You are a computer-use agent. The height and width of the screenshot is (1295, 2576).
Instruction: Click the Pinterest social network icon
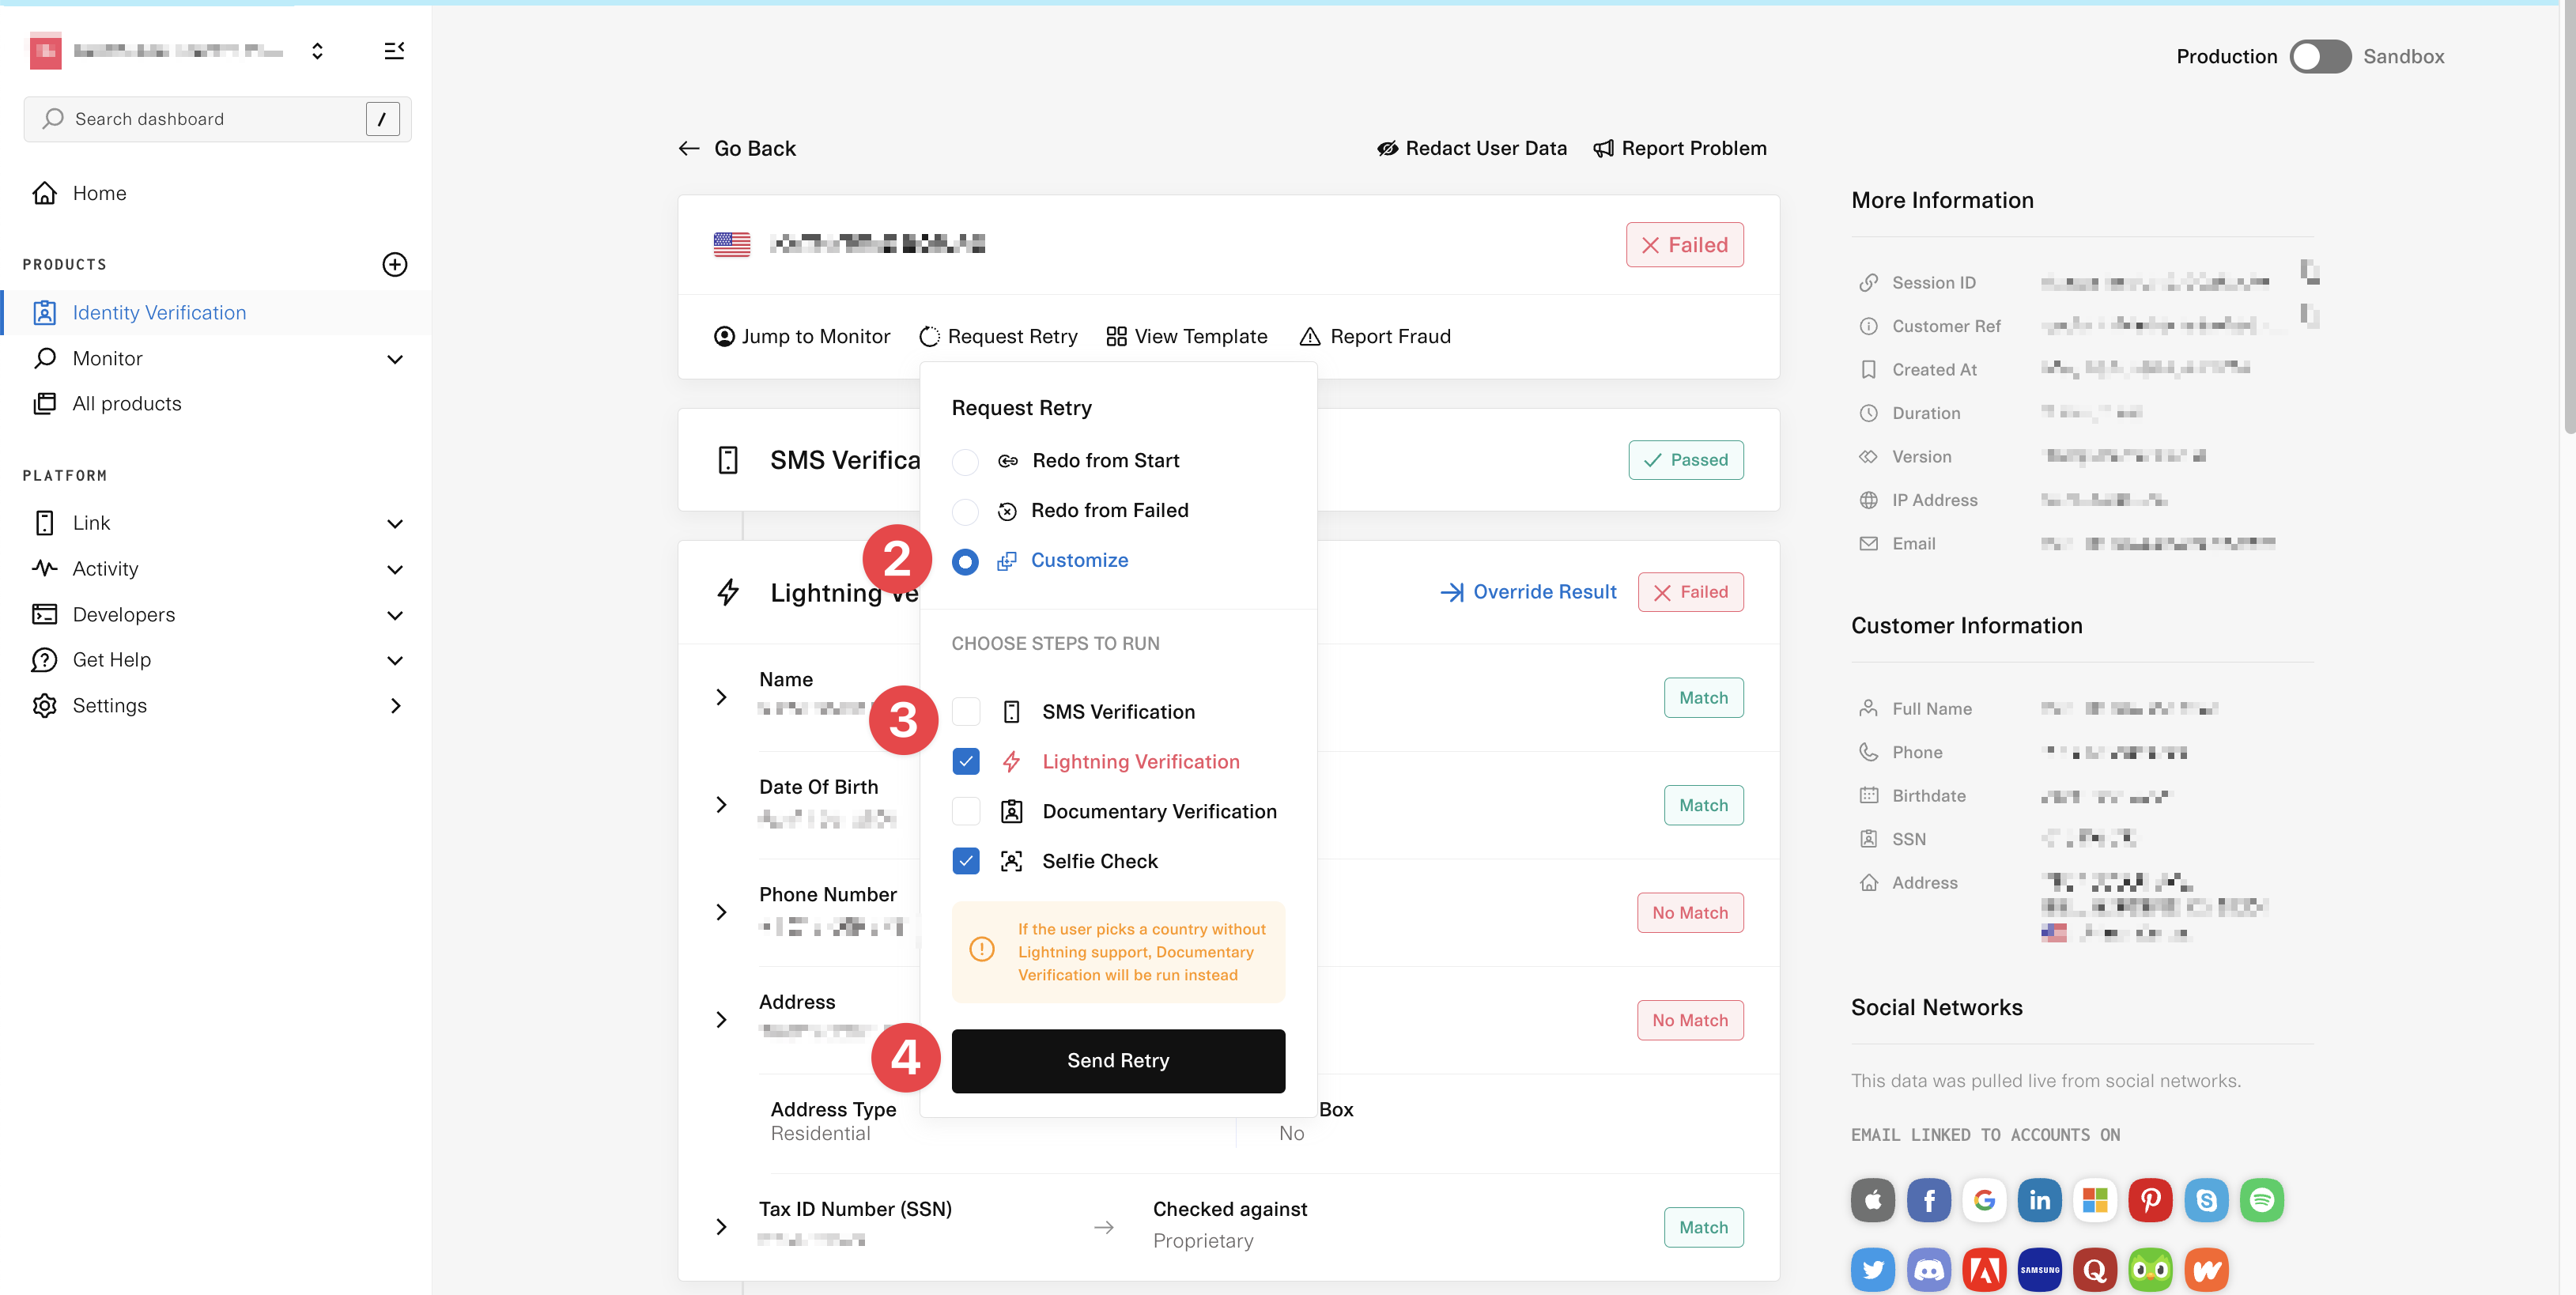point(2149,1200)
